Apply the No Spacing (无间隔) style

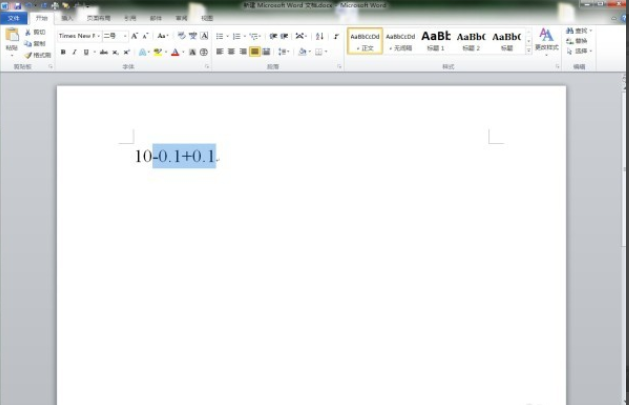click(400, 41)
